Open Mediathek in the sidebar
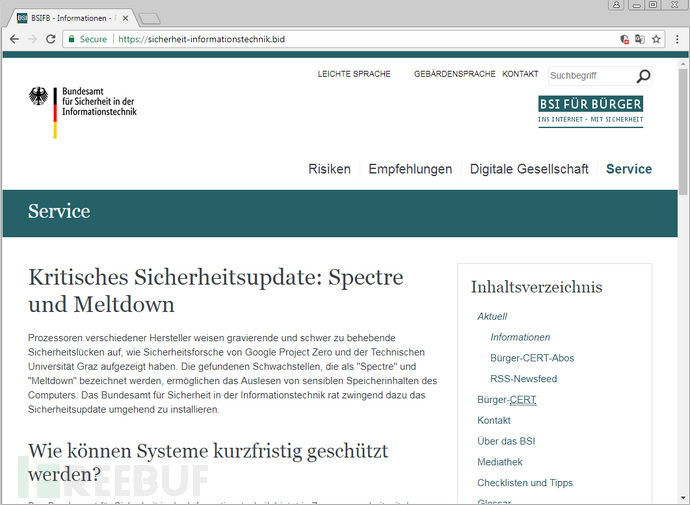The image size is (690, 505). pos(500,462)
